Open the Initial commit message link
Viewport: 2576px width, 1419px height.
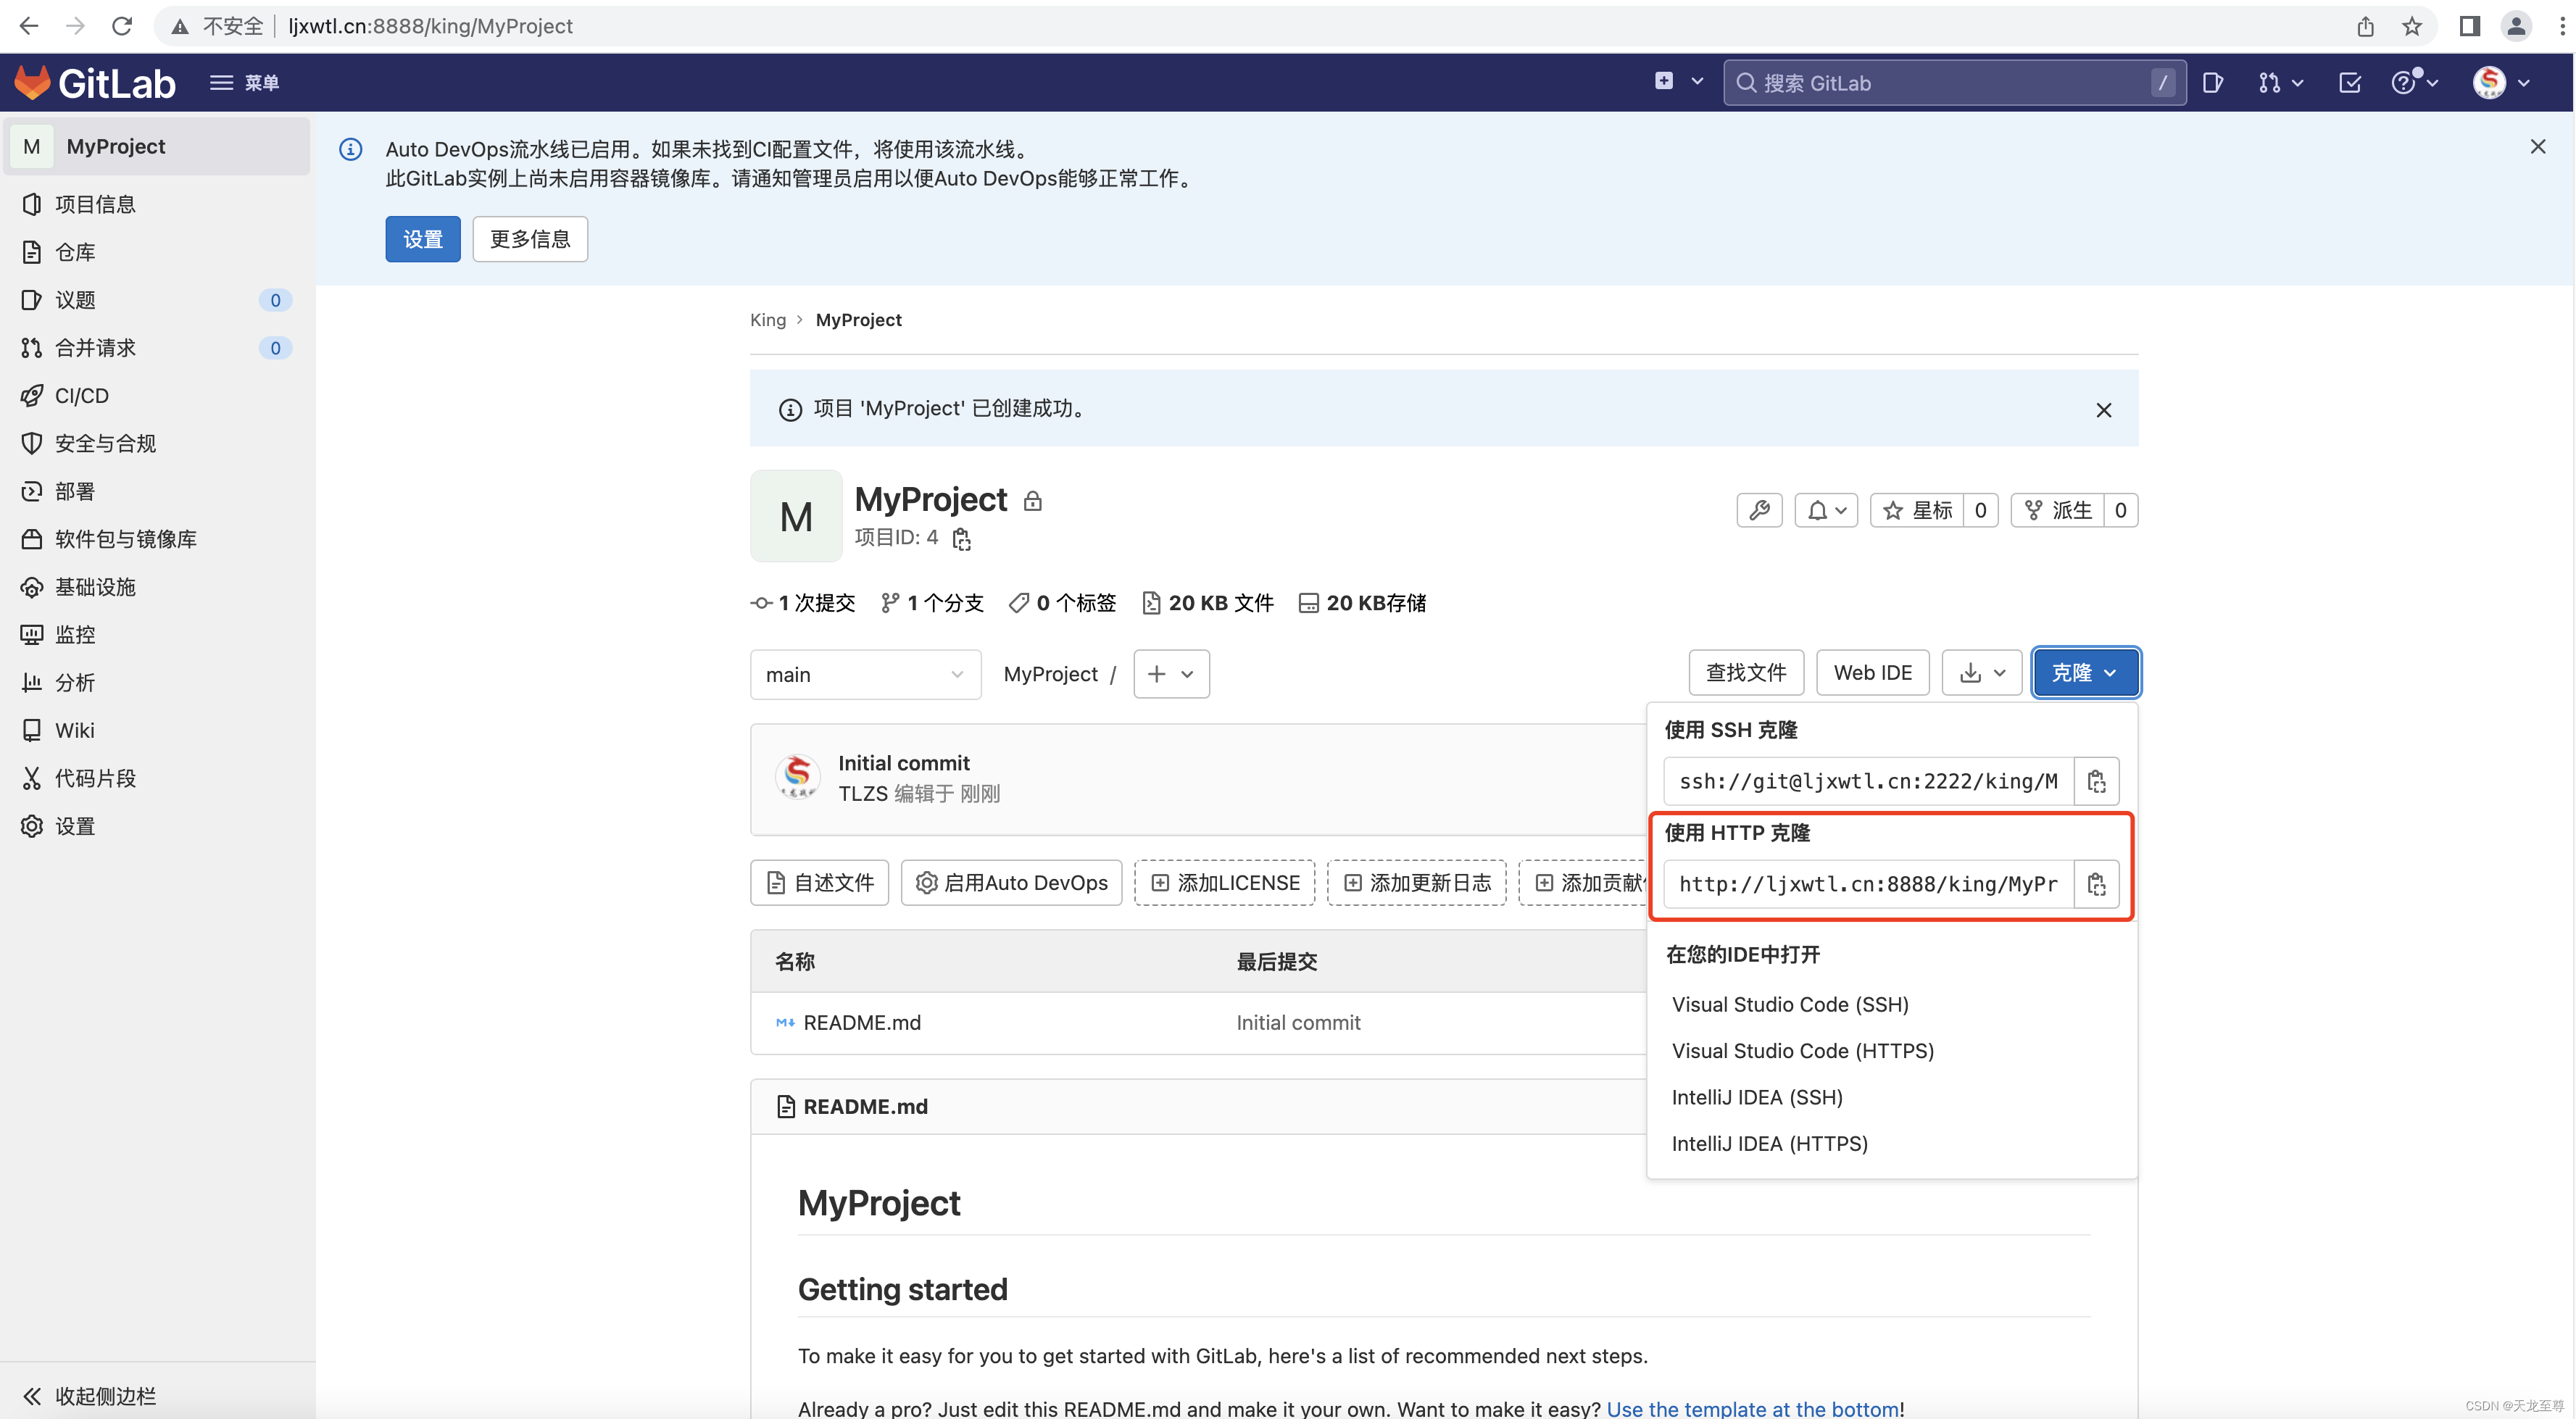tap(904, 763)
